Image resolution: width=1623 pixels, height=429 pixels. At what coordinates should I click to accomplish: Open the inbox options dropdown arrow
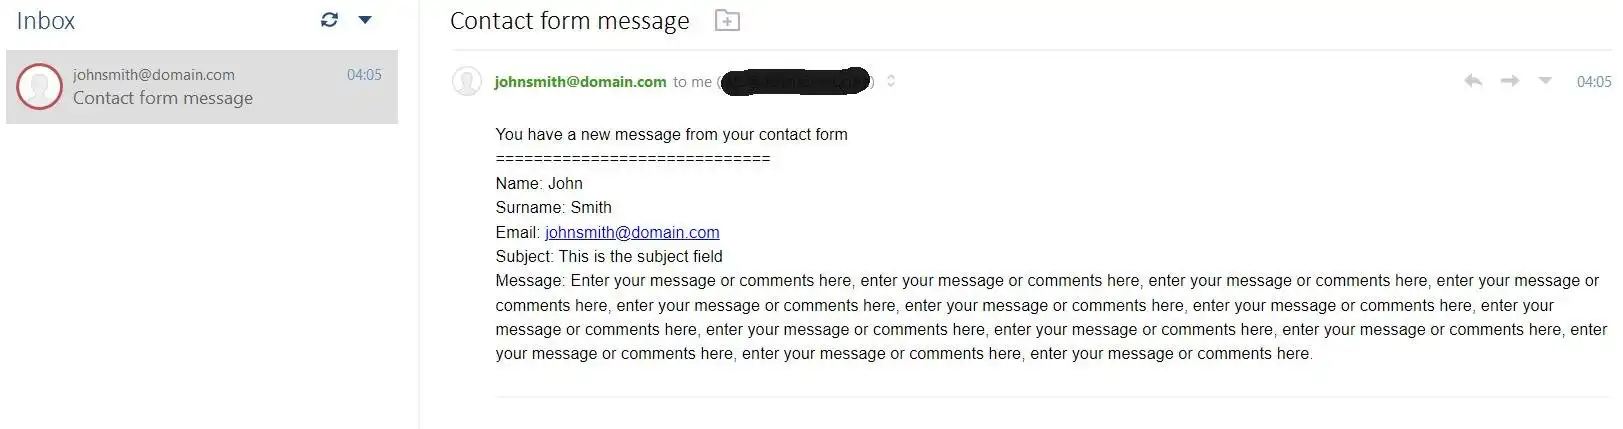[x=365, y=19]
